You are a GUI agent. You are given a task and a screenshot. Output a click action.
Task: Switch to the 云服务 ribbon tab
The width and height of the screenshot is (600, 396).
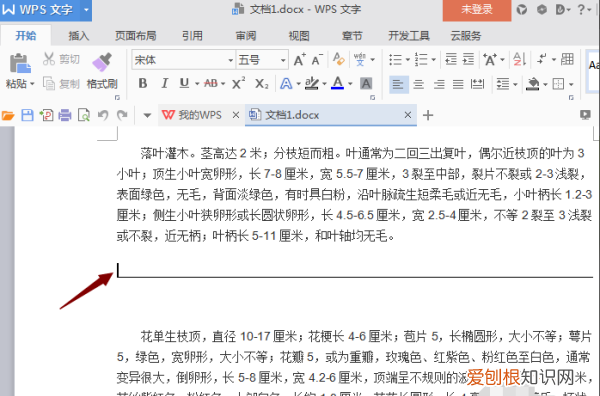tap(466, 36)
